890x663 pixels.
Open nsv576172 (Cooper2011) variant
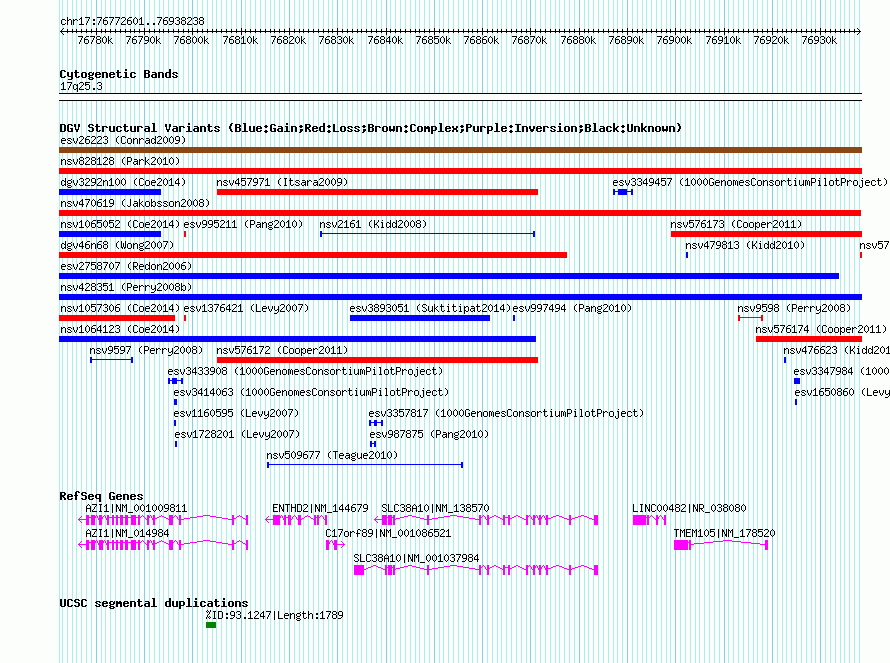pos(282,350)
